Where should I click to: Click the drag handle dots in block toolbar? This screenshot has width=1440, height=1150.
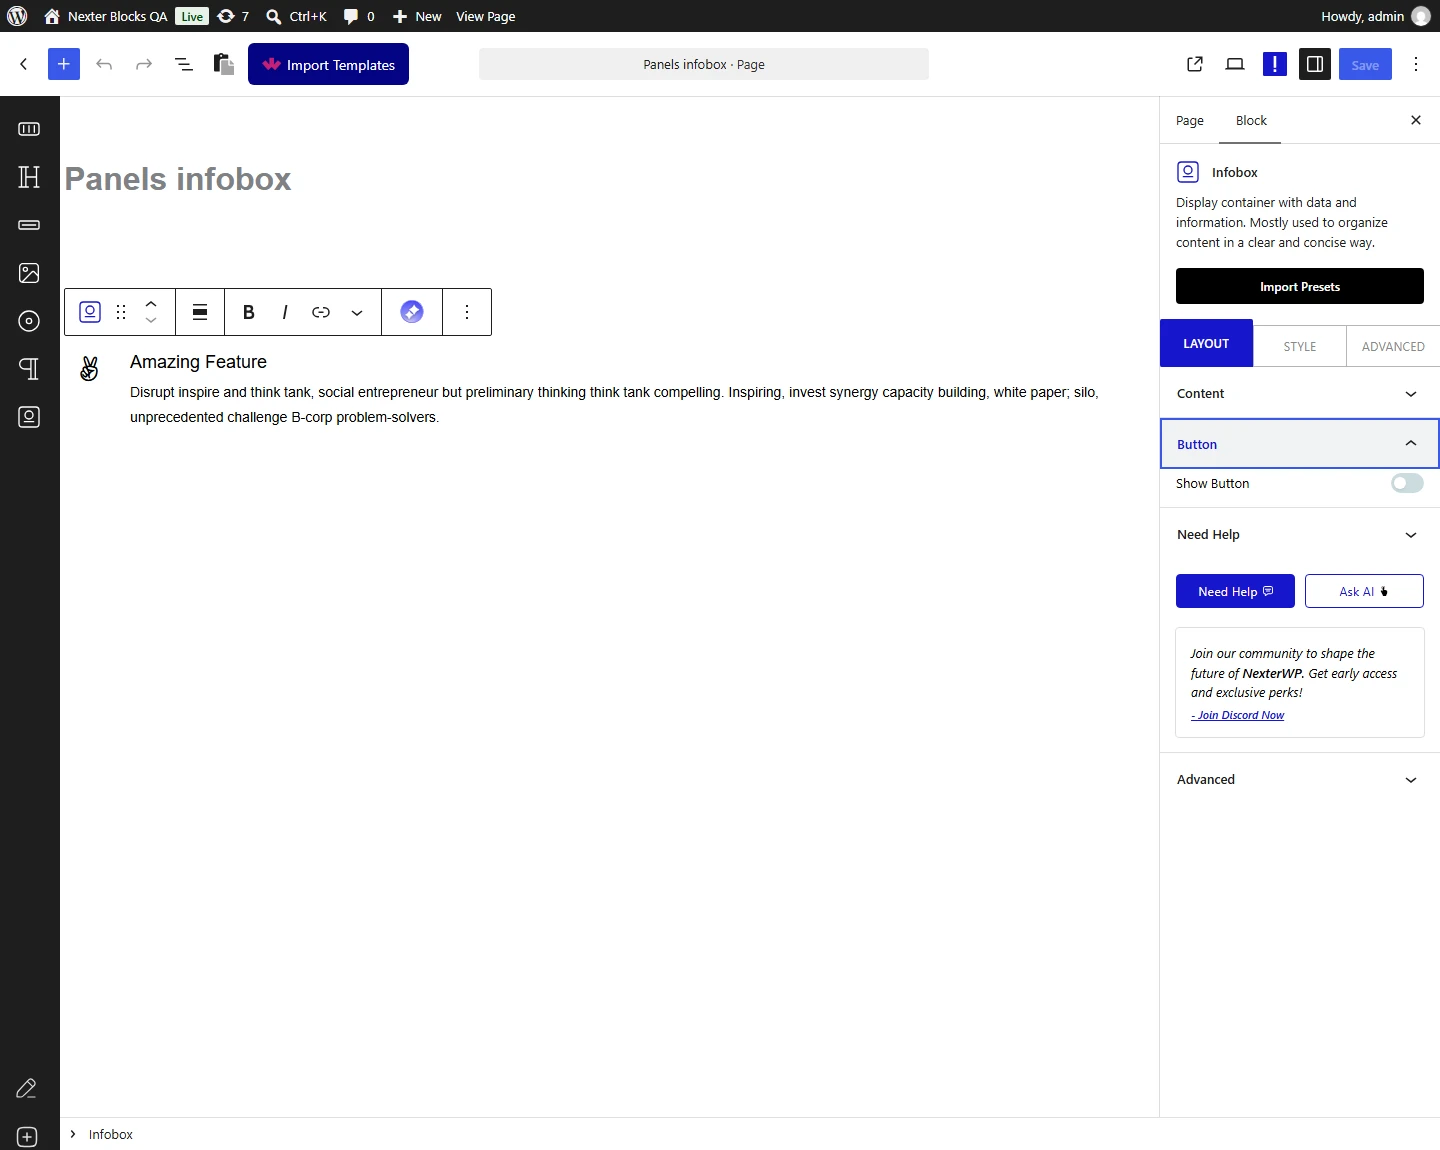pyautogui.click(x=121, y=312)
